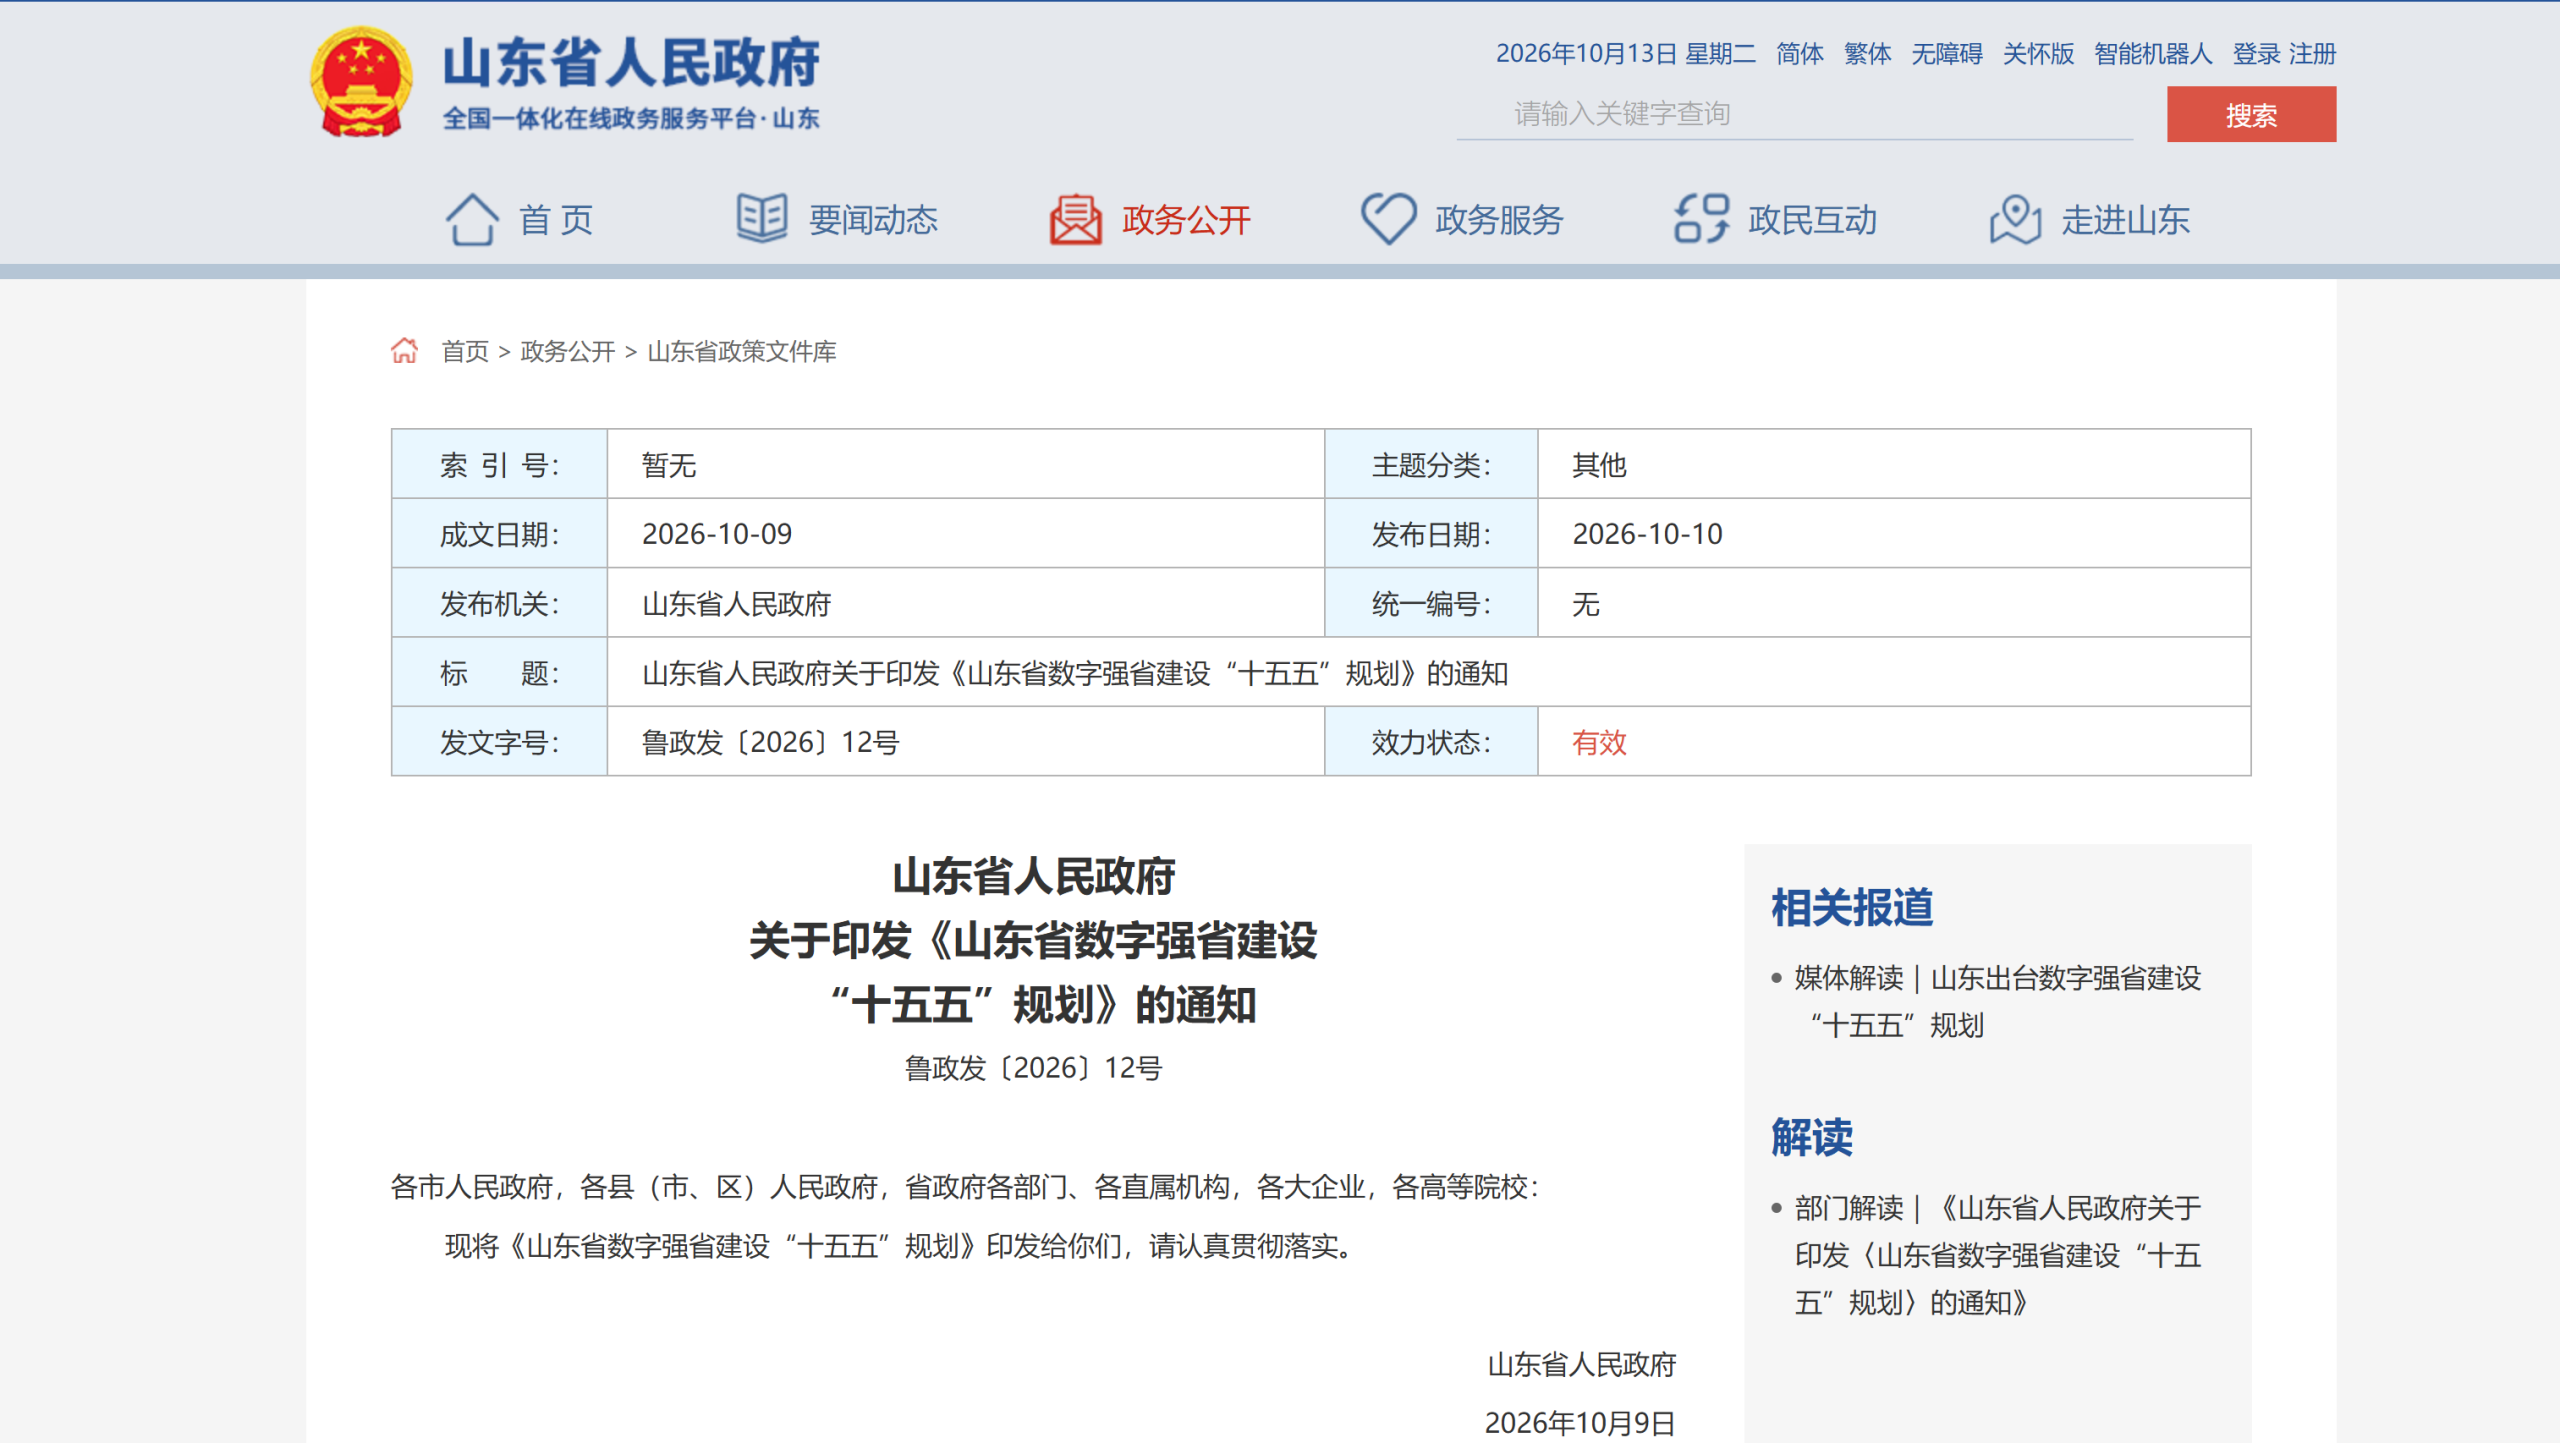Click the date 2026年10月13日 星期二 in header
Screen dimensions: 2560x1443
[1625, 54]
